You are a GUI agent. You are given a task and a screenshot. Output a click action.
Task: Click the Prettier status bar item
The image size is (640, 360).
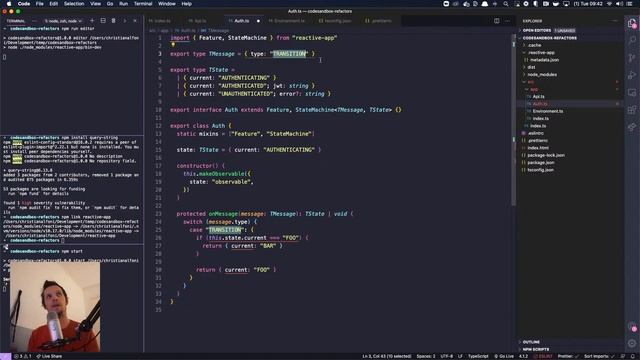[x=568, y=356]
